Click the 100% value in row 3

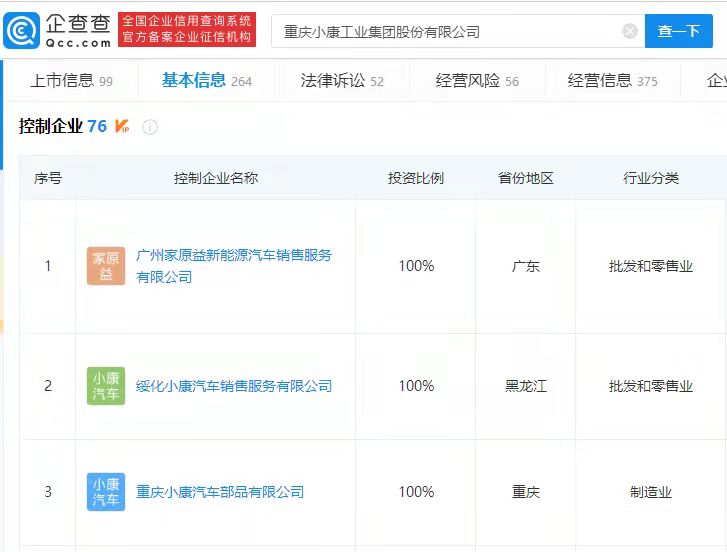(416, 492)
